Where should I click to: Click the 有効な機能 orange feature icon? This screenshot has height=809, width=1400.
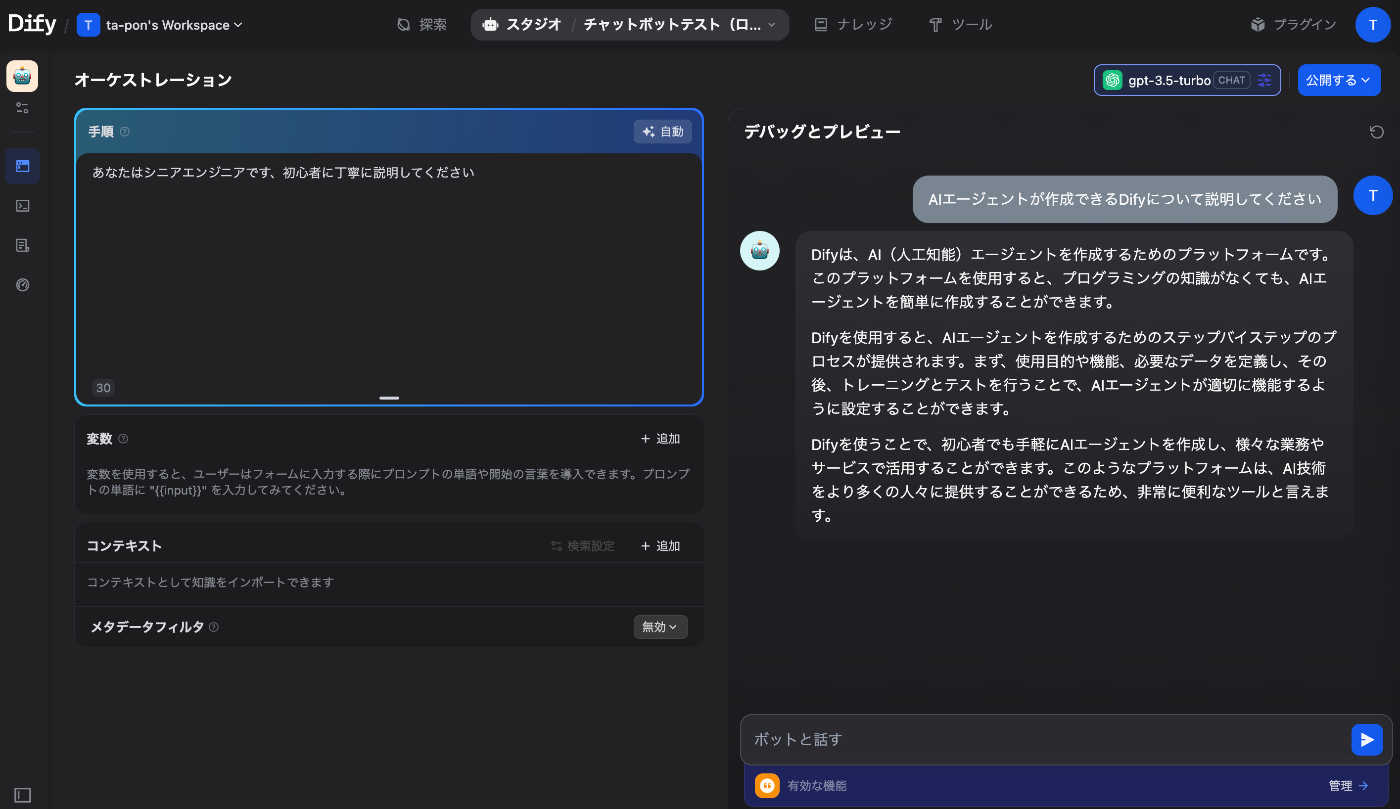click(767, 786)
